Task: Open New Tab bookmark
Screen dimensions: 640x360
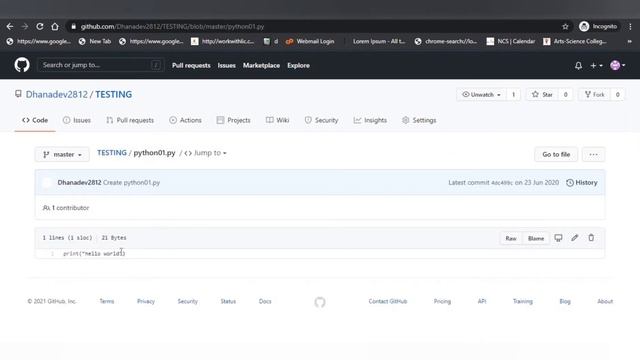Action: coord(95,41)
